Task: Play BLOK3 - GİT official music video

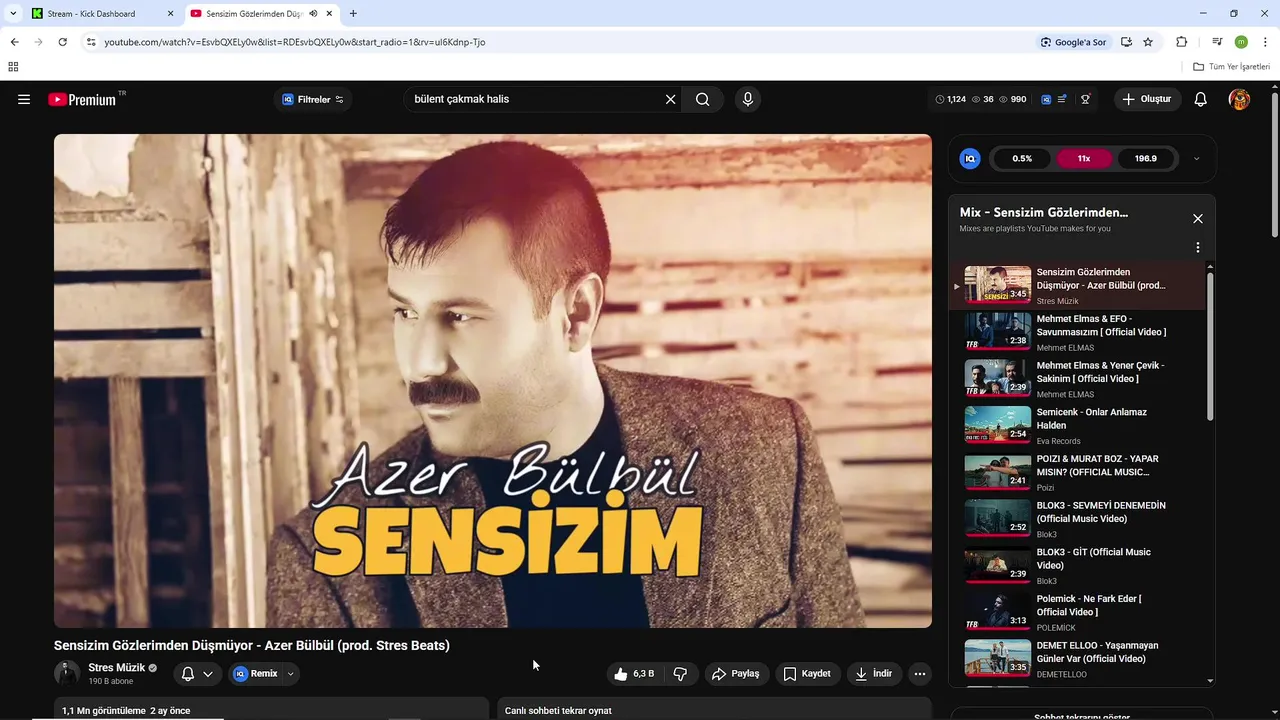Action: pos(1080,565)
